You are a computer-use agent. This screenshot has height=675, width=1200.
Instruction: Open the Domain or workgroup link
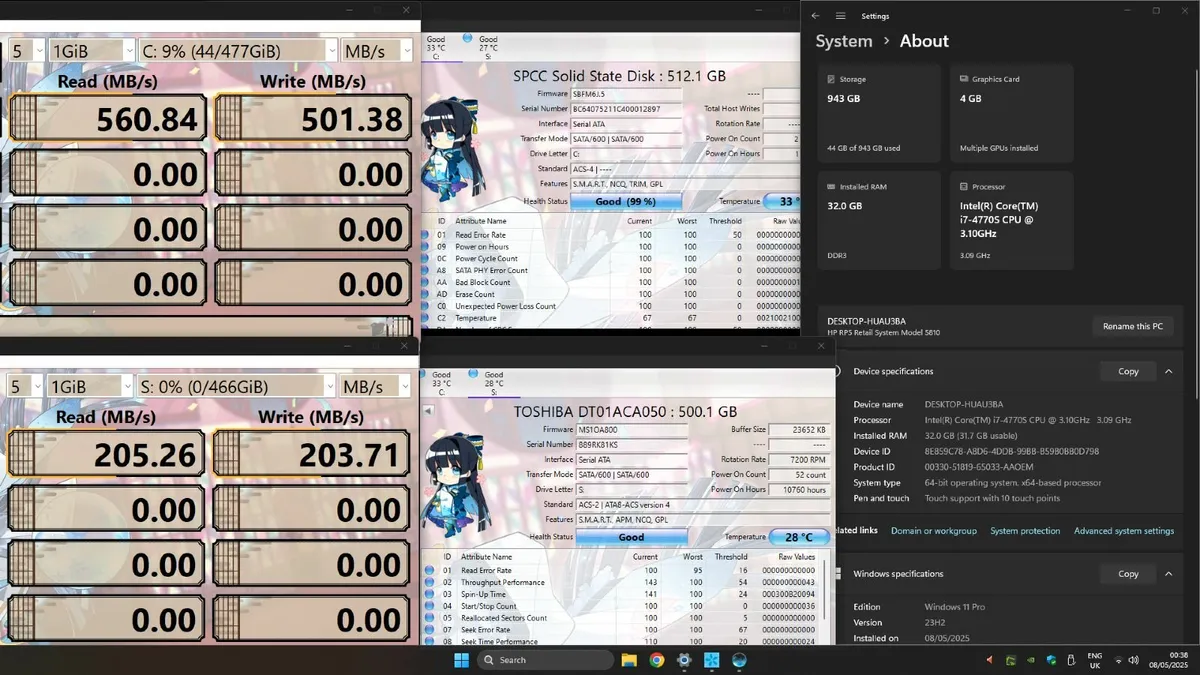tap(934, 531)
